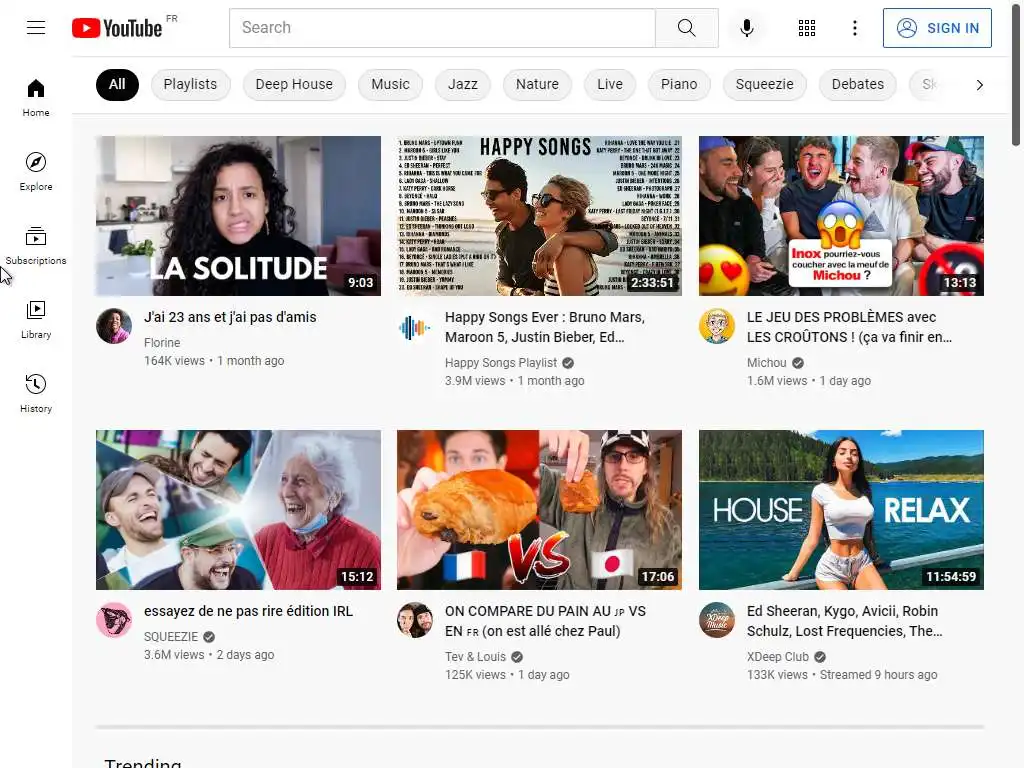Open title "ON COMPARE DU PAIN AU JP VS"
Screen dimensions: 1024x768
pyautogui.click(x=545, y=620)
